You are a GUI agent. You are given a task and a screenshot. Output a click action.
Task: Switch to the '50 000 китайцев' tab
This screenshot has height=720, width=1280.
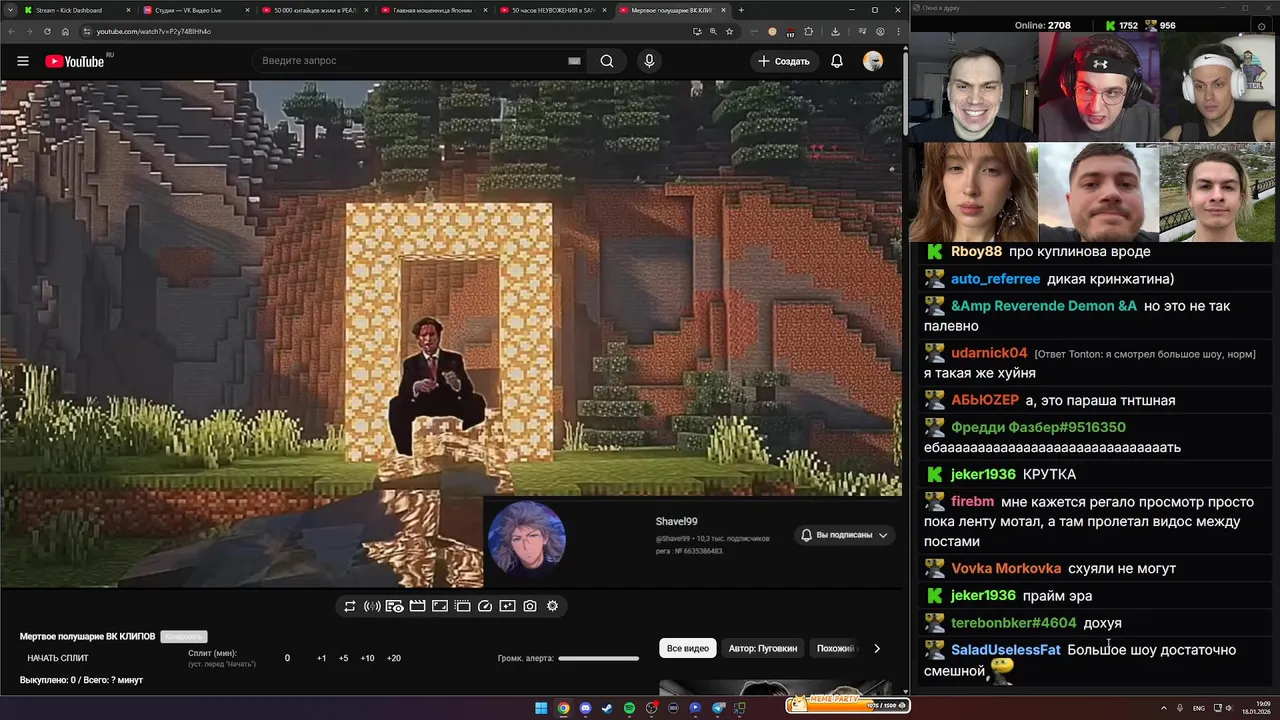click(x=315, y=10)
